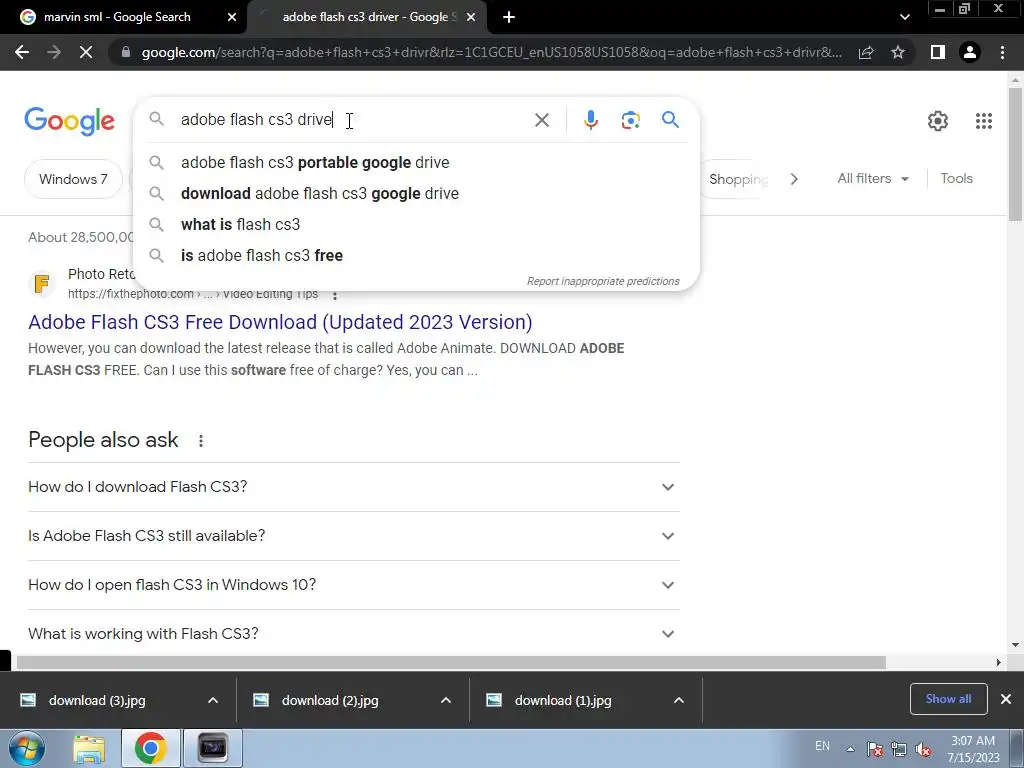The width and height of the screenshot is (1024, 768).
Task: Open Chrome side panel
Action: [x=938, y=52]
